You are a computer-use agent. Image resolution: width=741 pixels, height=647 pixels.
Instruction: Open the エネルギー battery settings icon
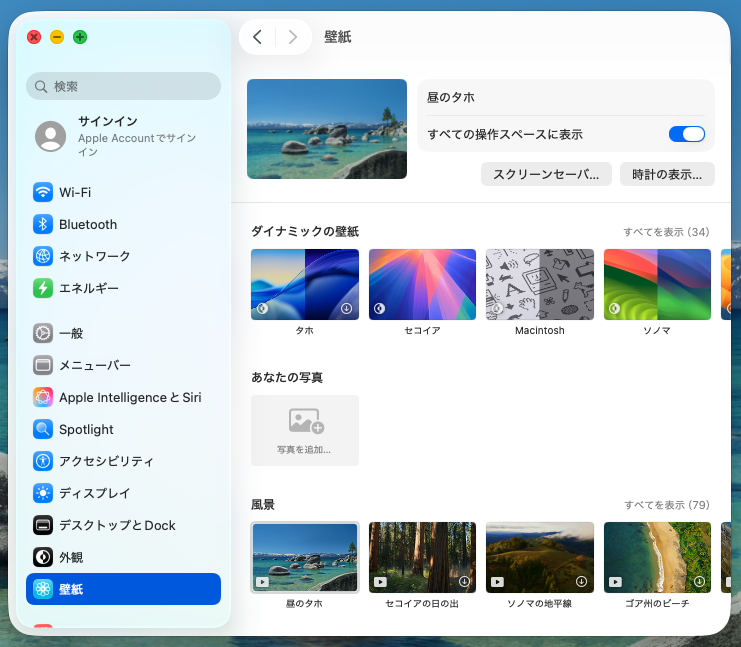(43, 288)
